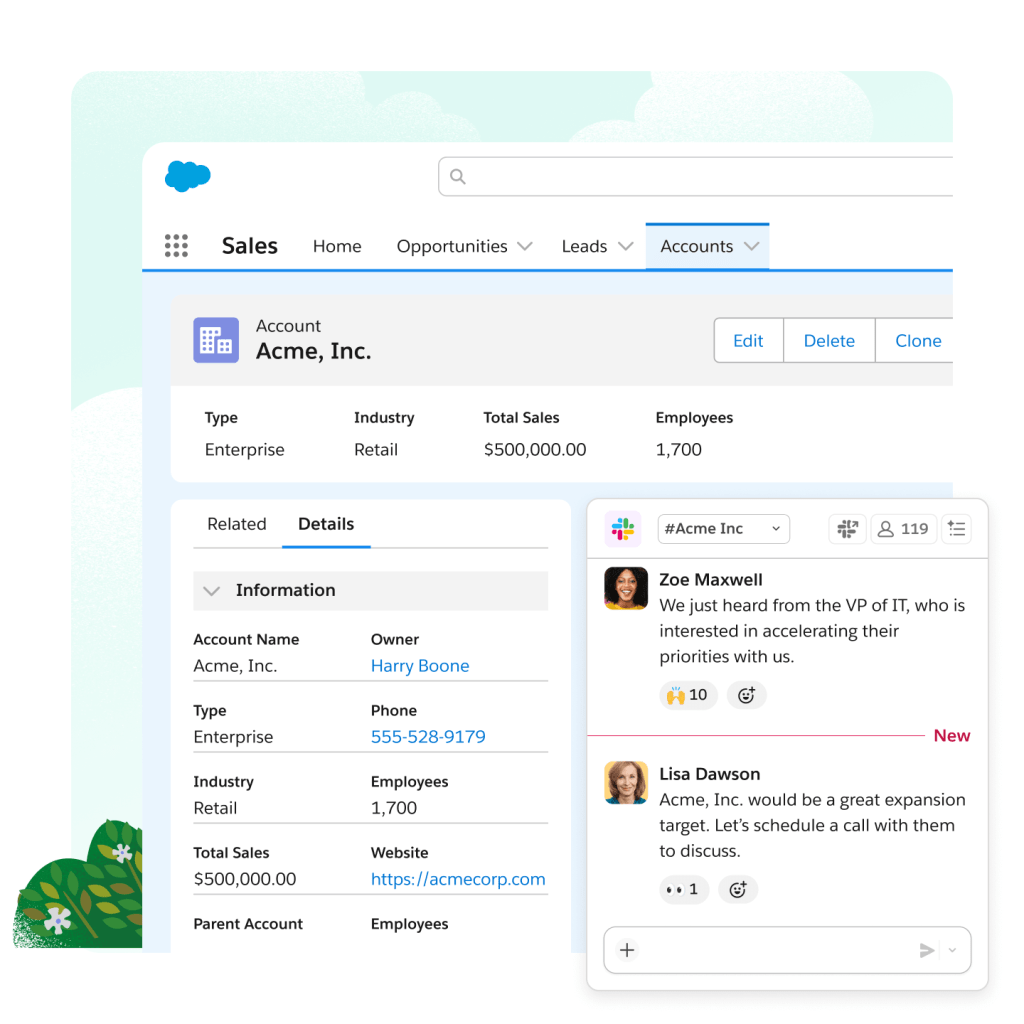This screenshot has width=1024, height=1024.
Task: Open the App Launcher dots grid
Action: pos(176,246)
